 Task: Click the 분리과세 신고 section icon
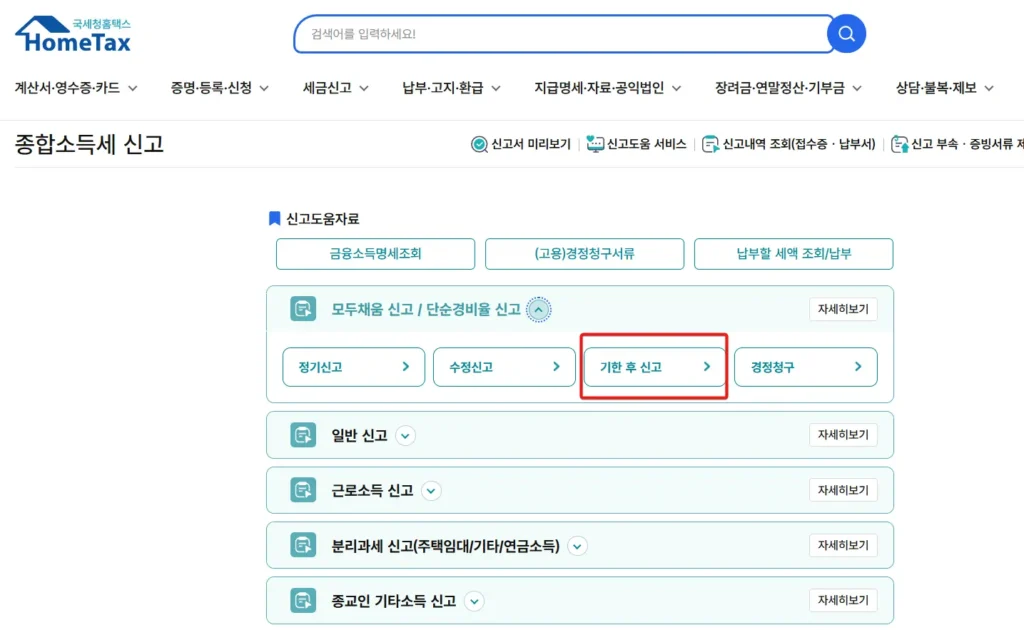pos(303,545)
